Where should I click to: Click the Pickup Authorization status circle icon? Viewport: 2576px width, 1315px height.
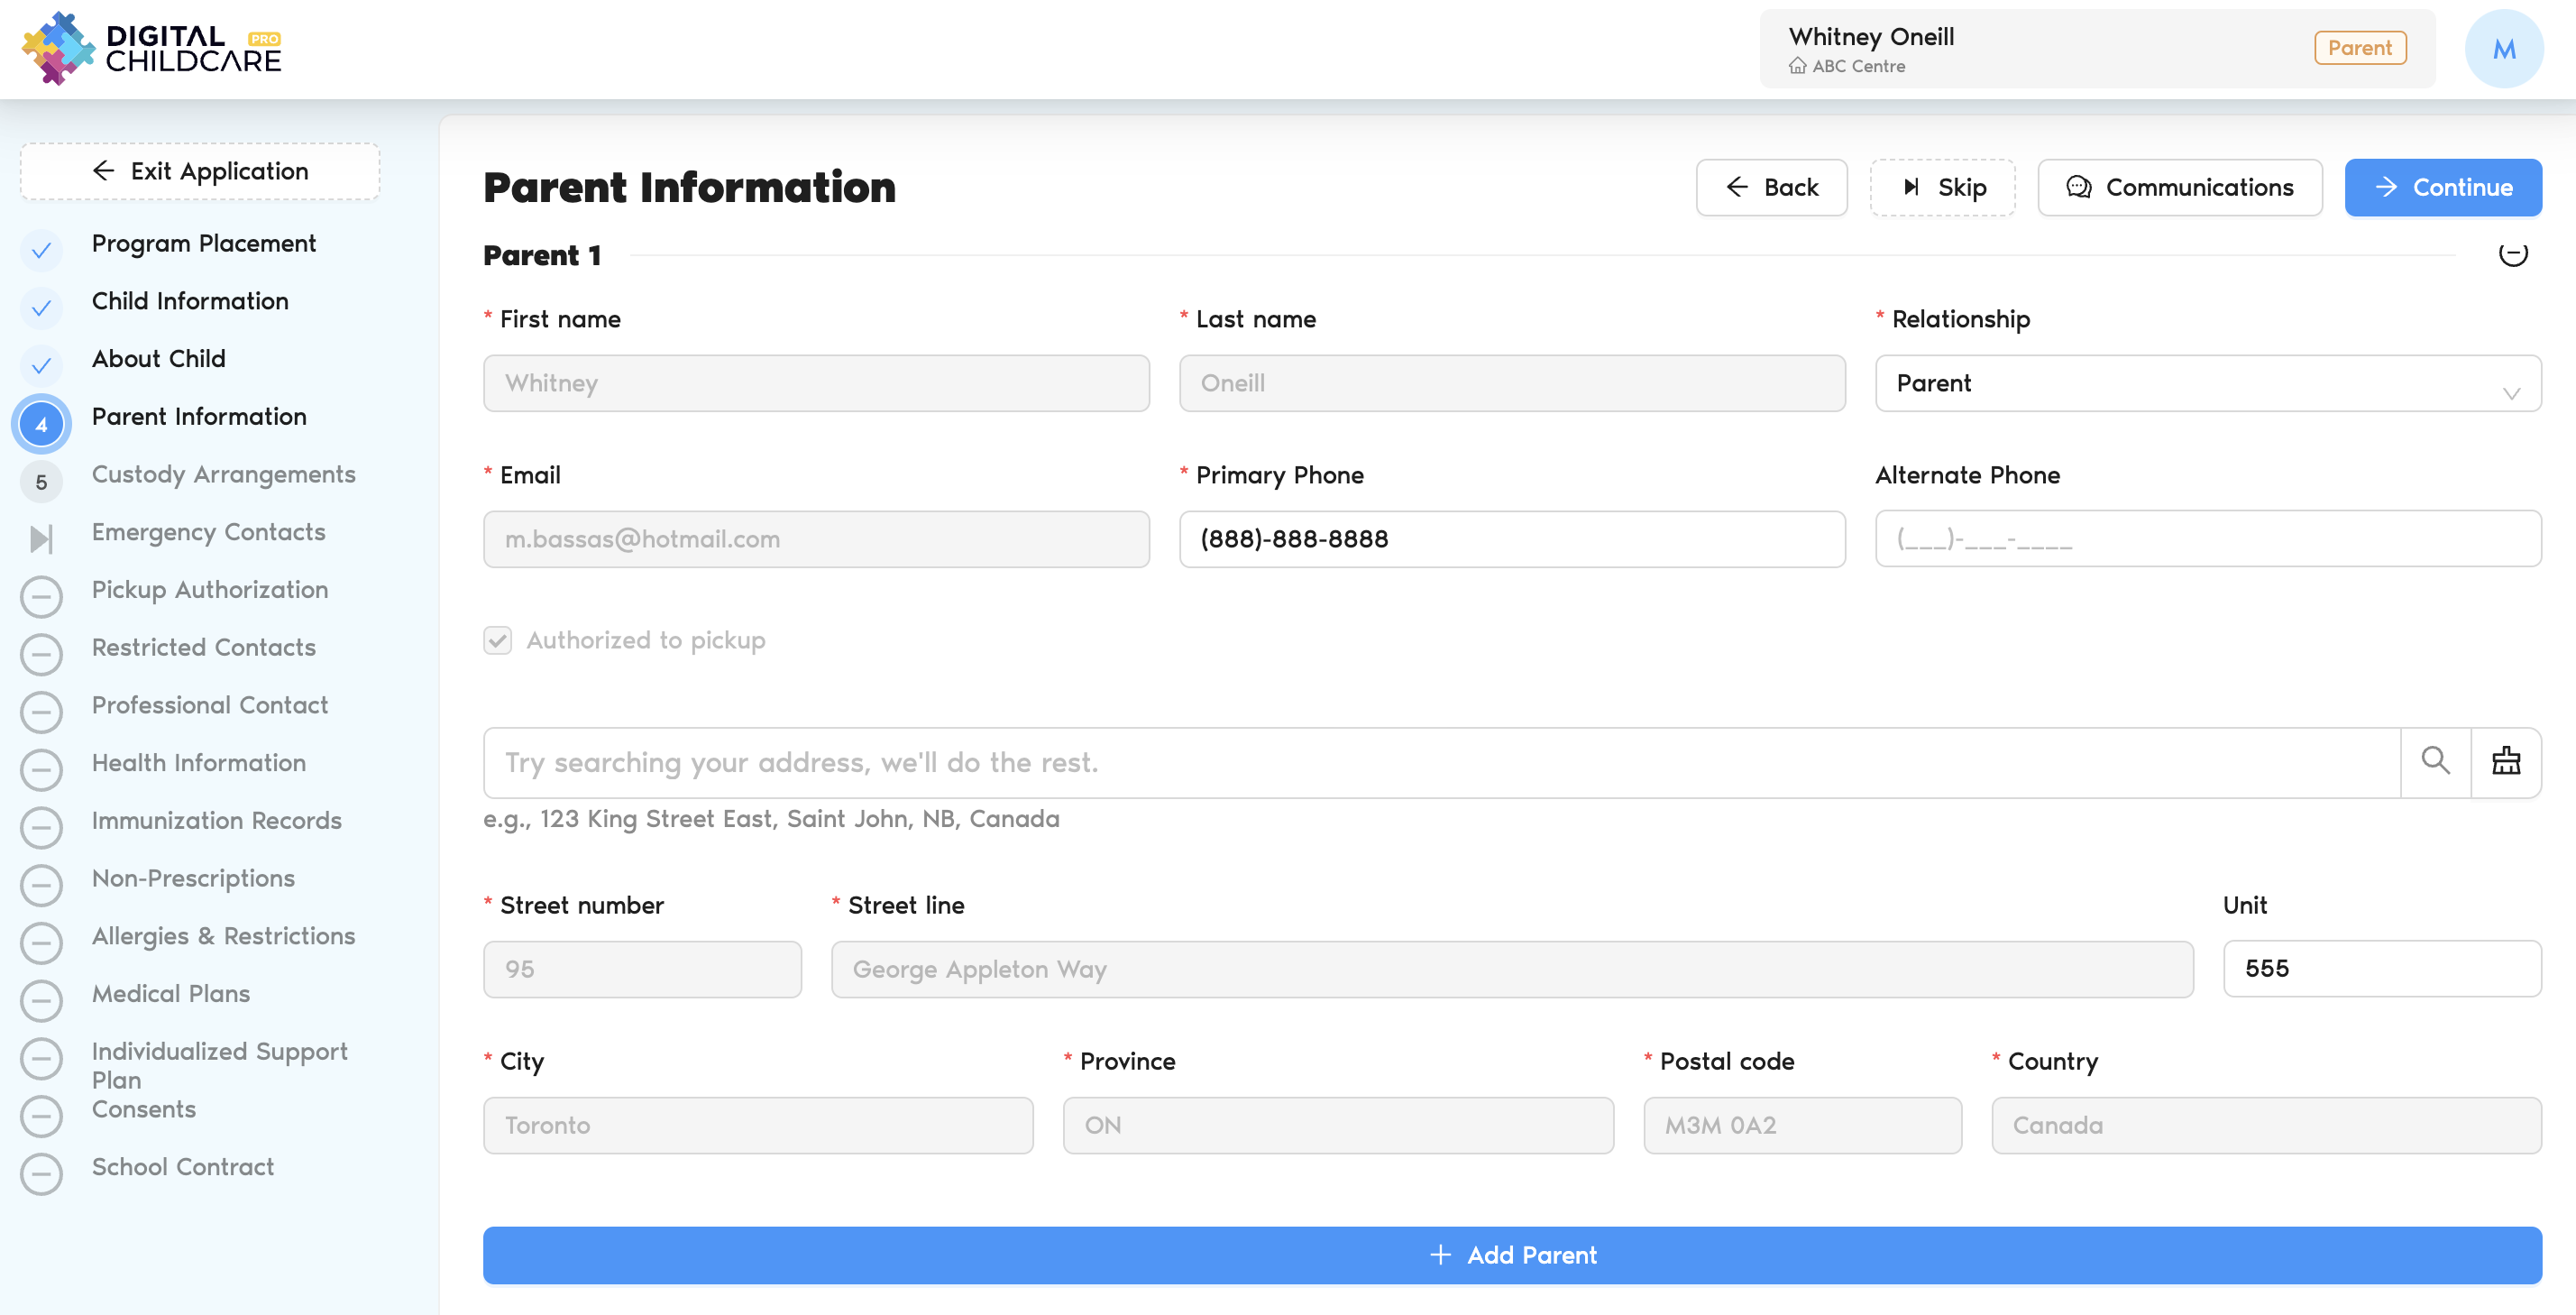41,597
